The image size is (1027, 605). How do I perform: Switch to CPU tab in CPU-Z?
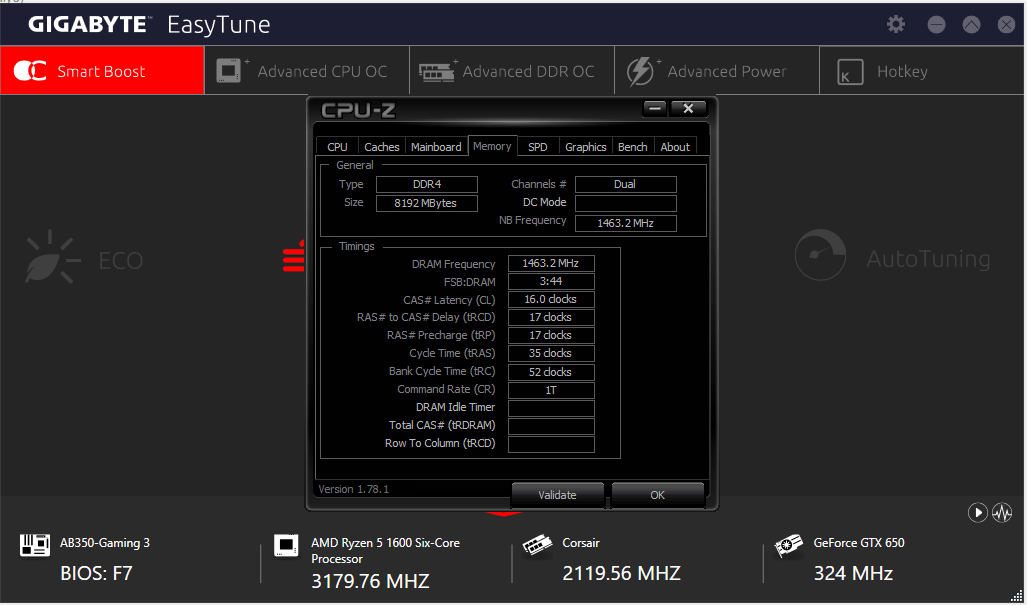tap(337, 147)
